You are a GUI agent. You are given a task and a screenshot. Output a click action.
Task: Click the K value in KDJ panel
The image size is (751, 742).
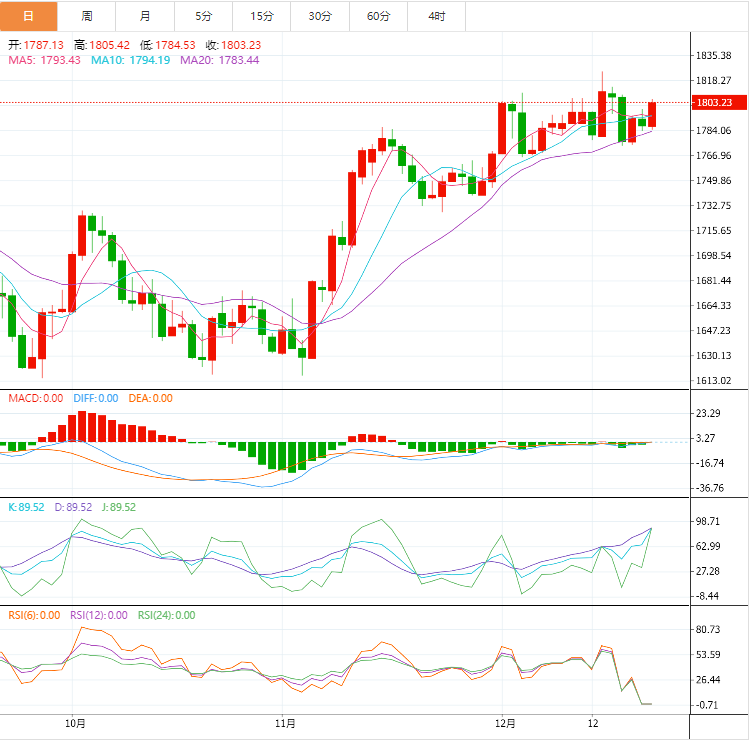tap(26, 507)
